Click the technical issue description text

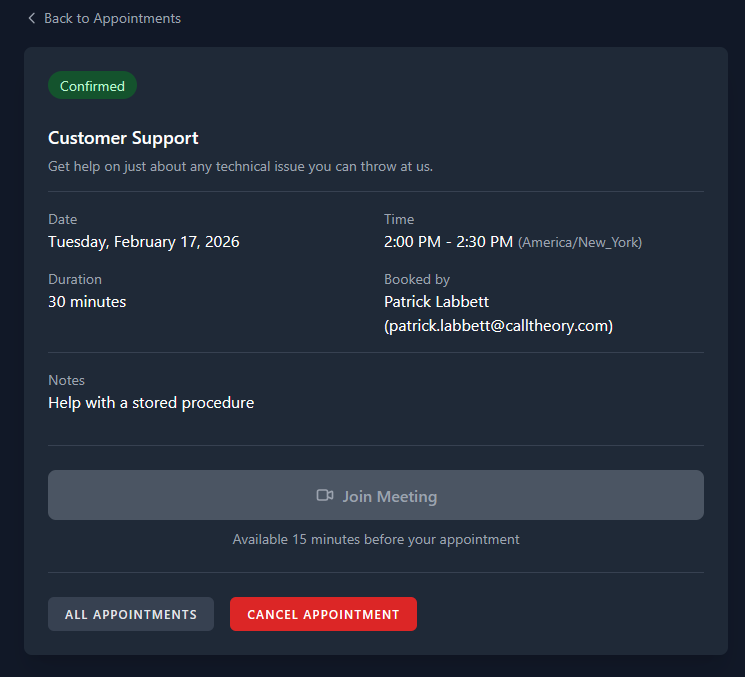tap(240, 166)
